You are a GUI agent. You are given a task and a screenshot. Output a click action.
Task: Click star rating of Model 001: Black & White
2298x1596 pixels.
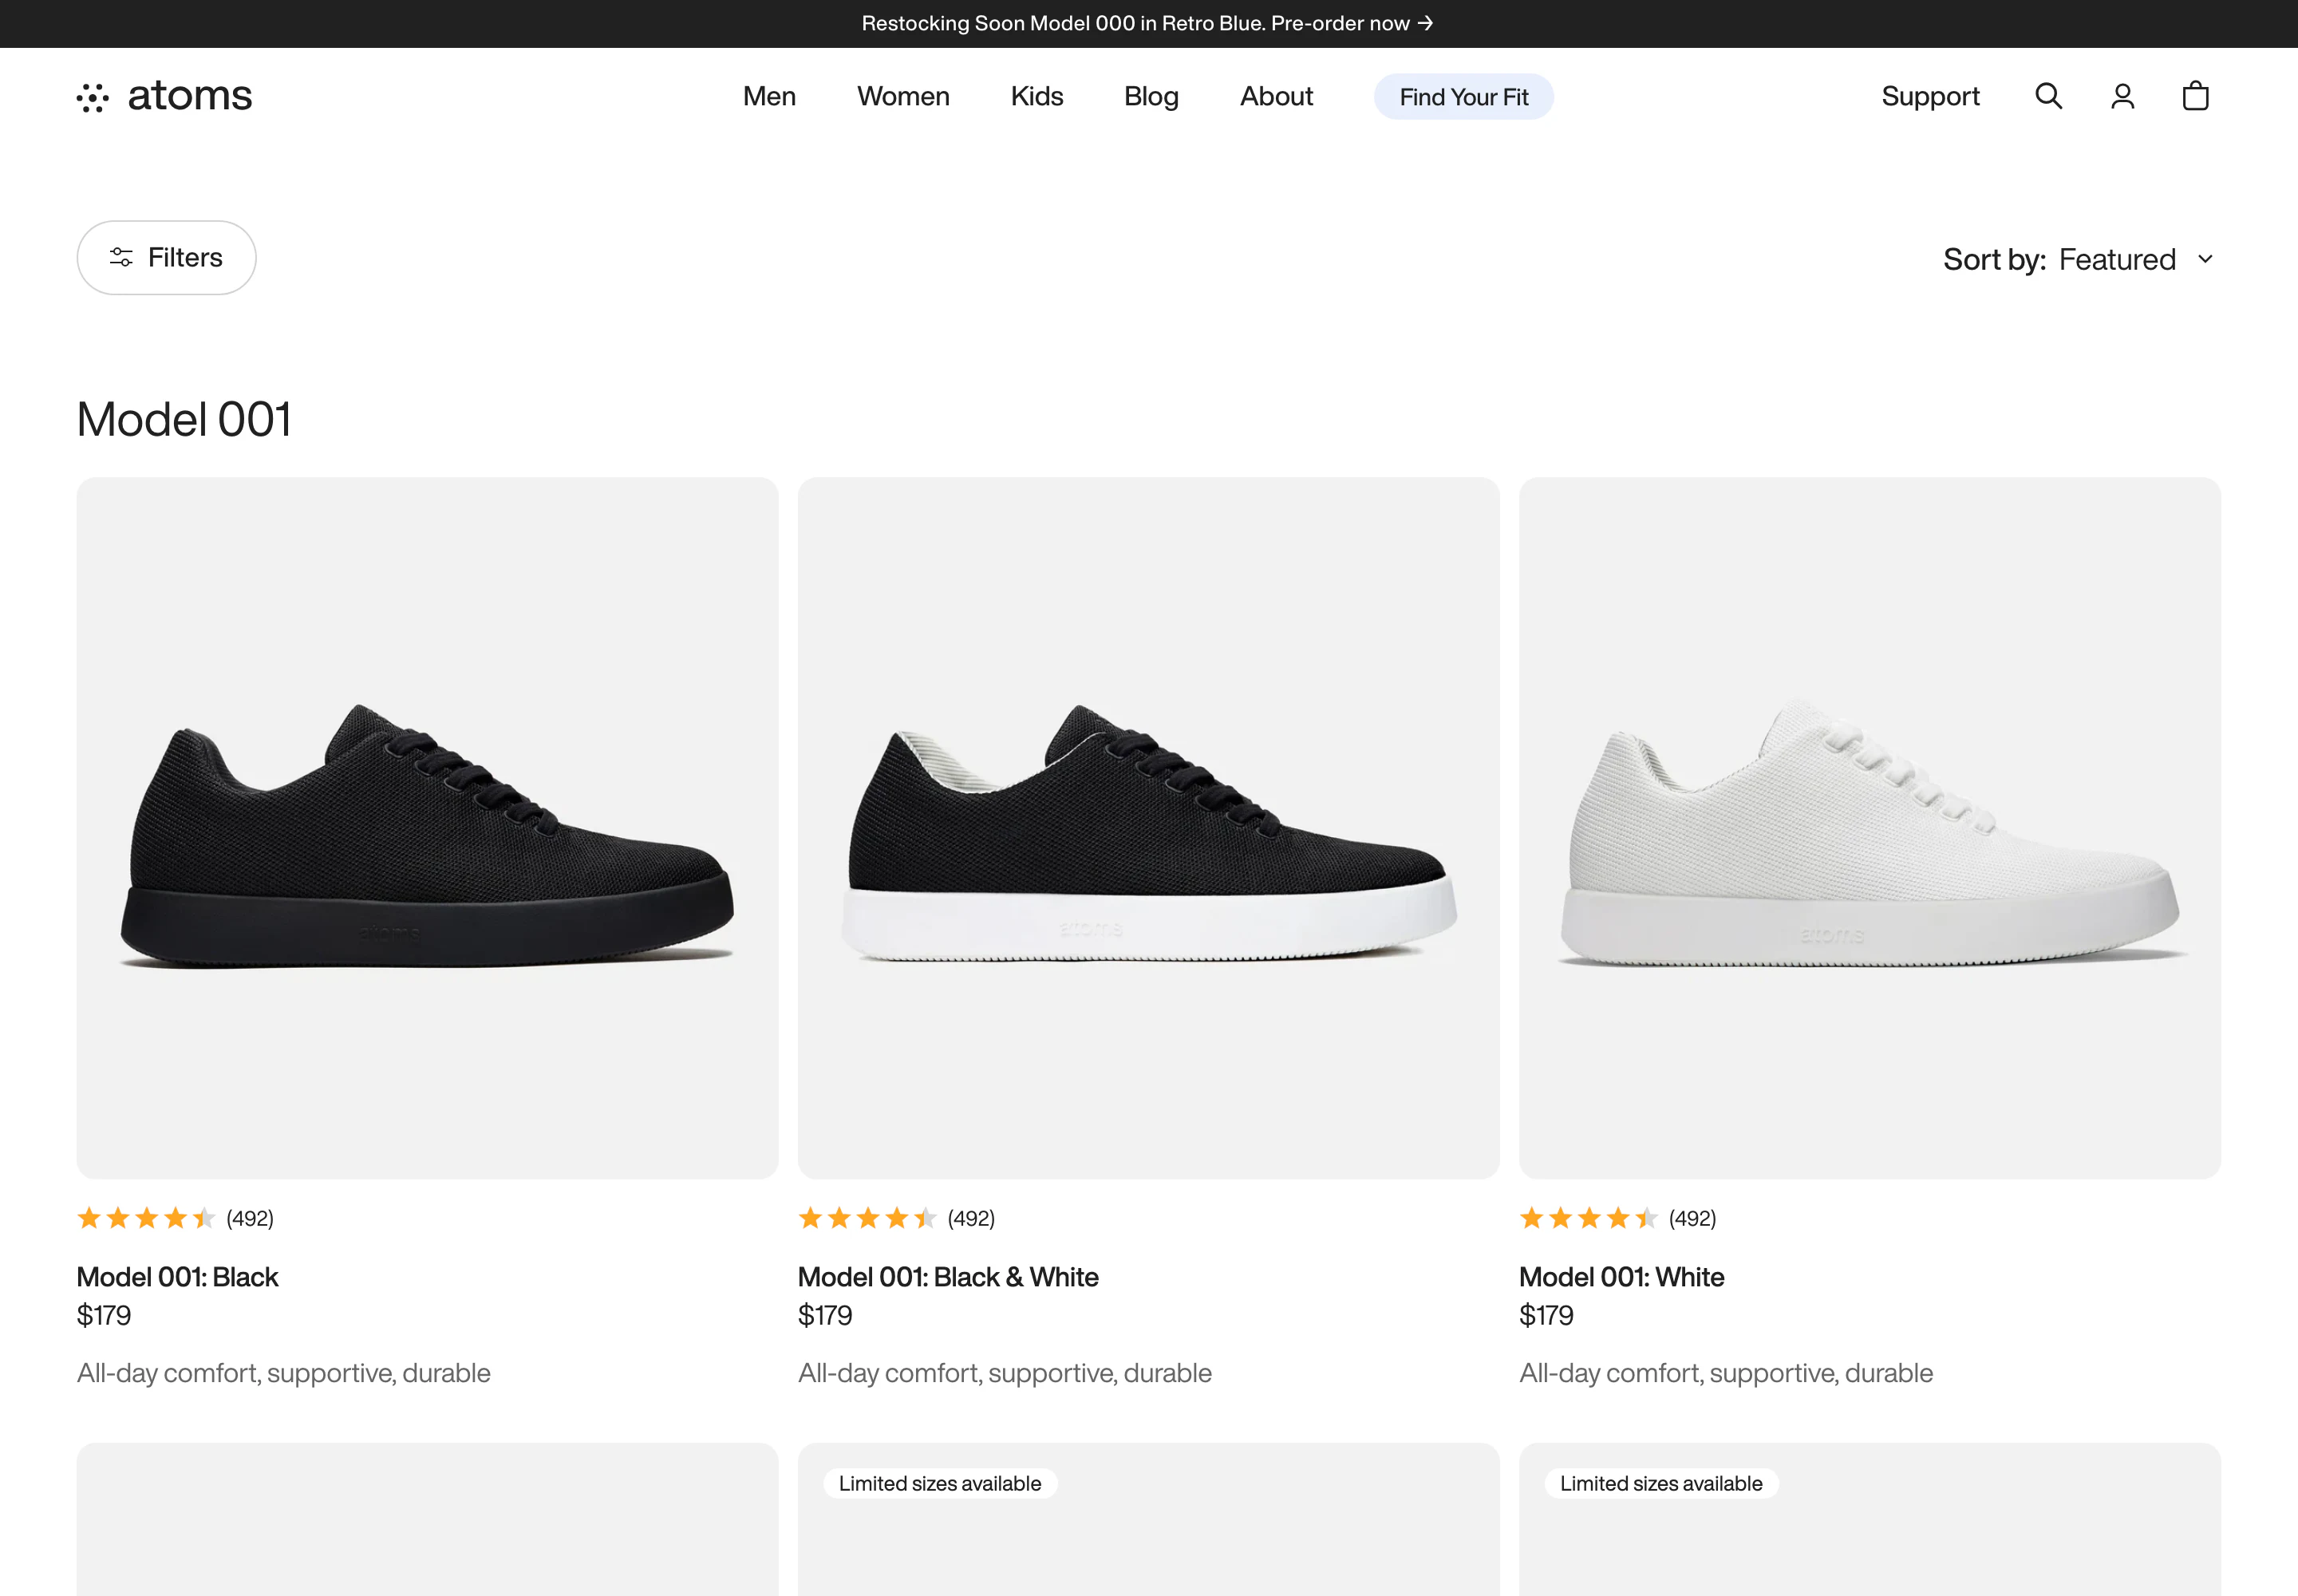867,1218
